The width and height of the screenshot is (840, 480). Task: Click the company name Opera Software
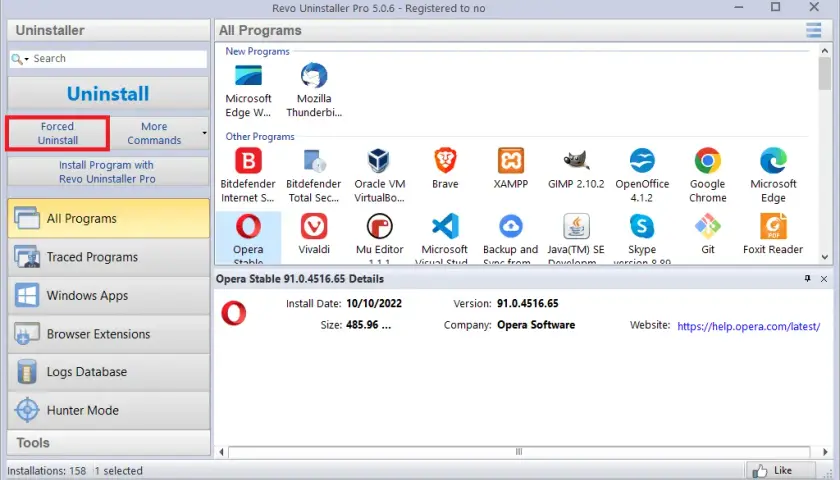pos(536,325)
